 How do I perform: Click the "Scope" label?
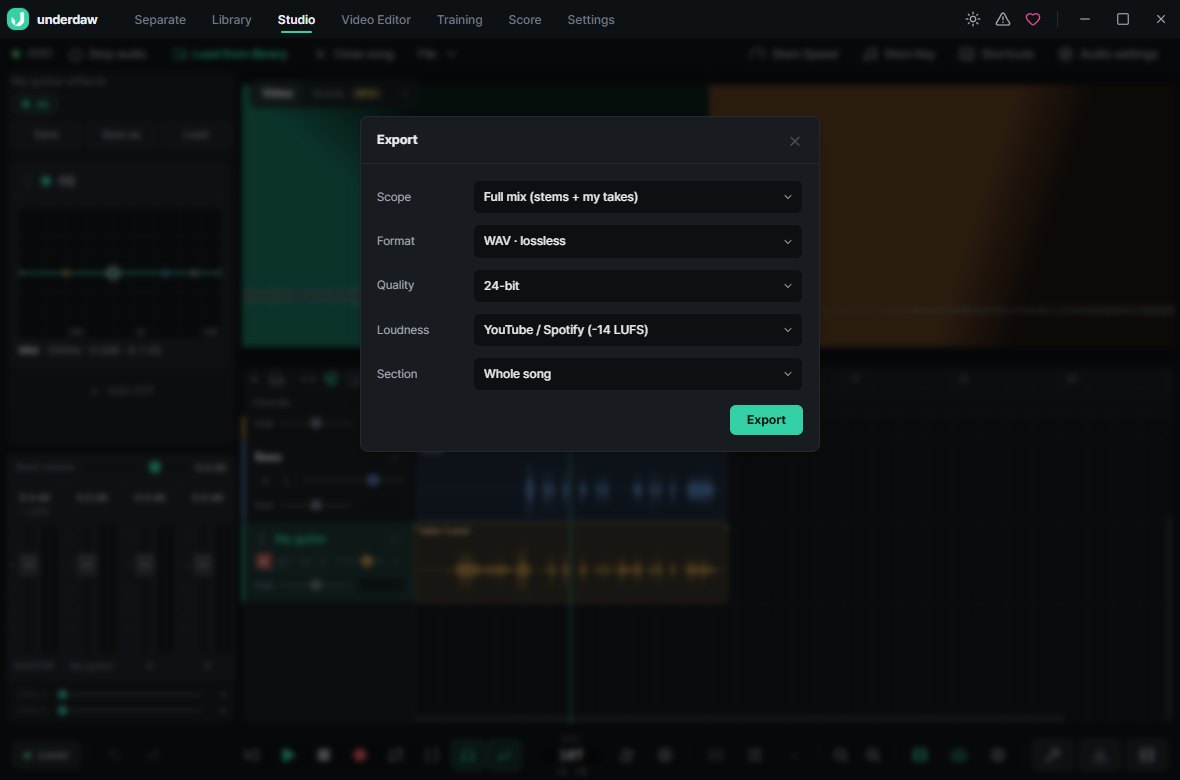[x=394, y=197]
